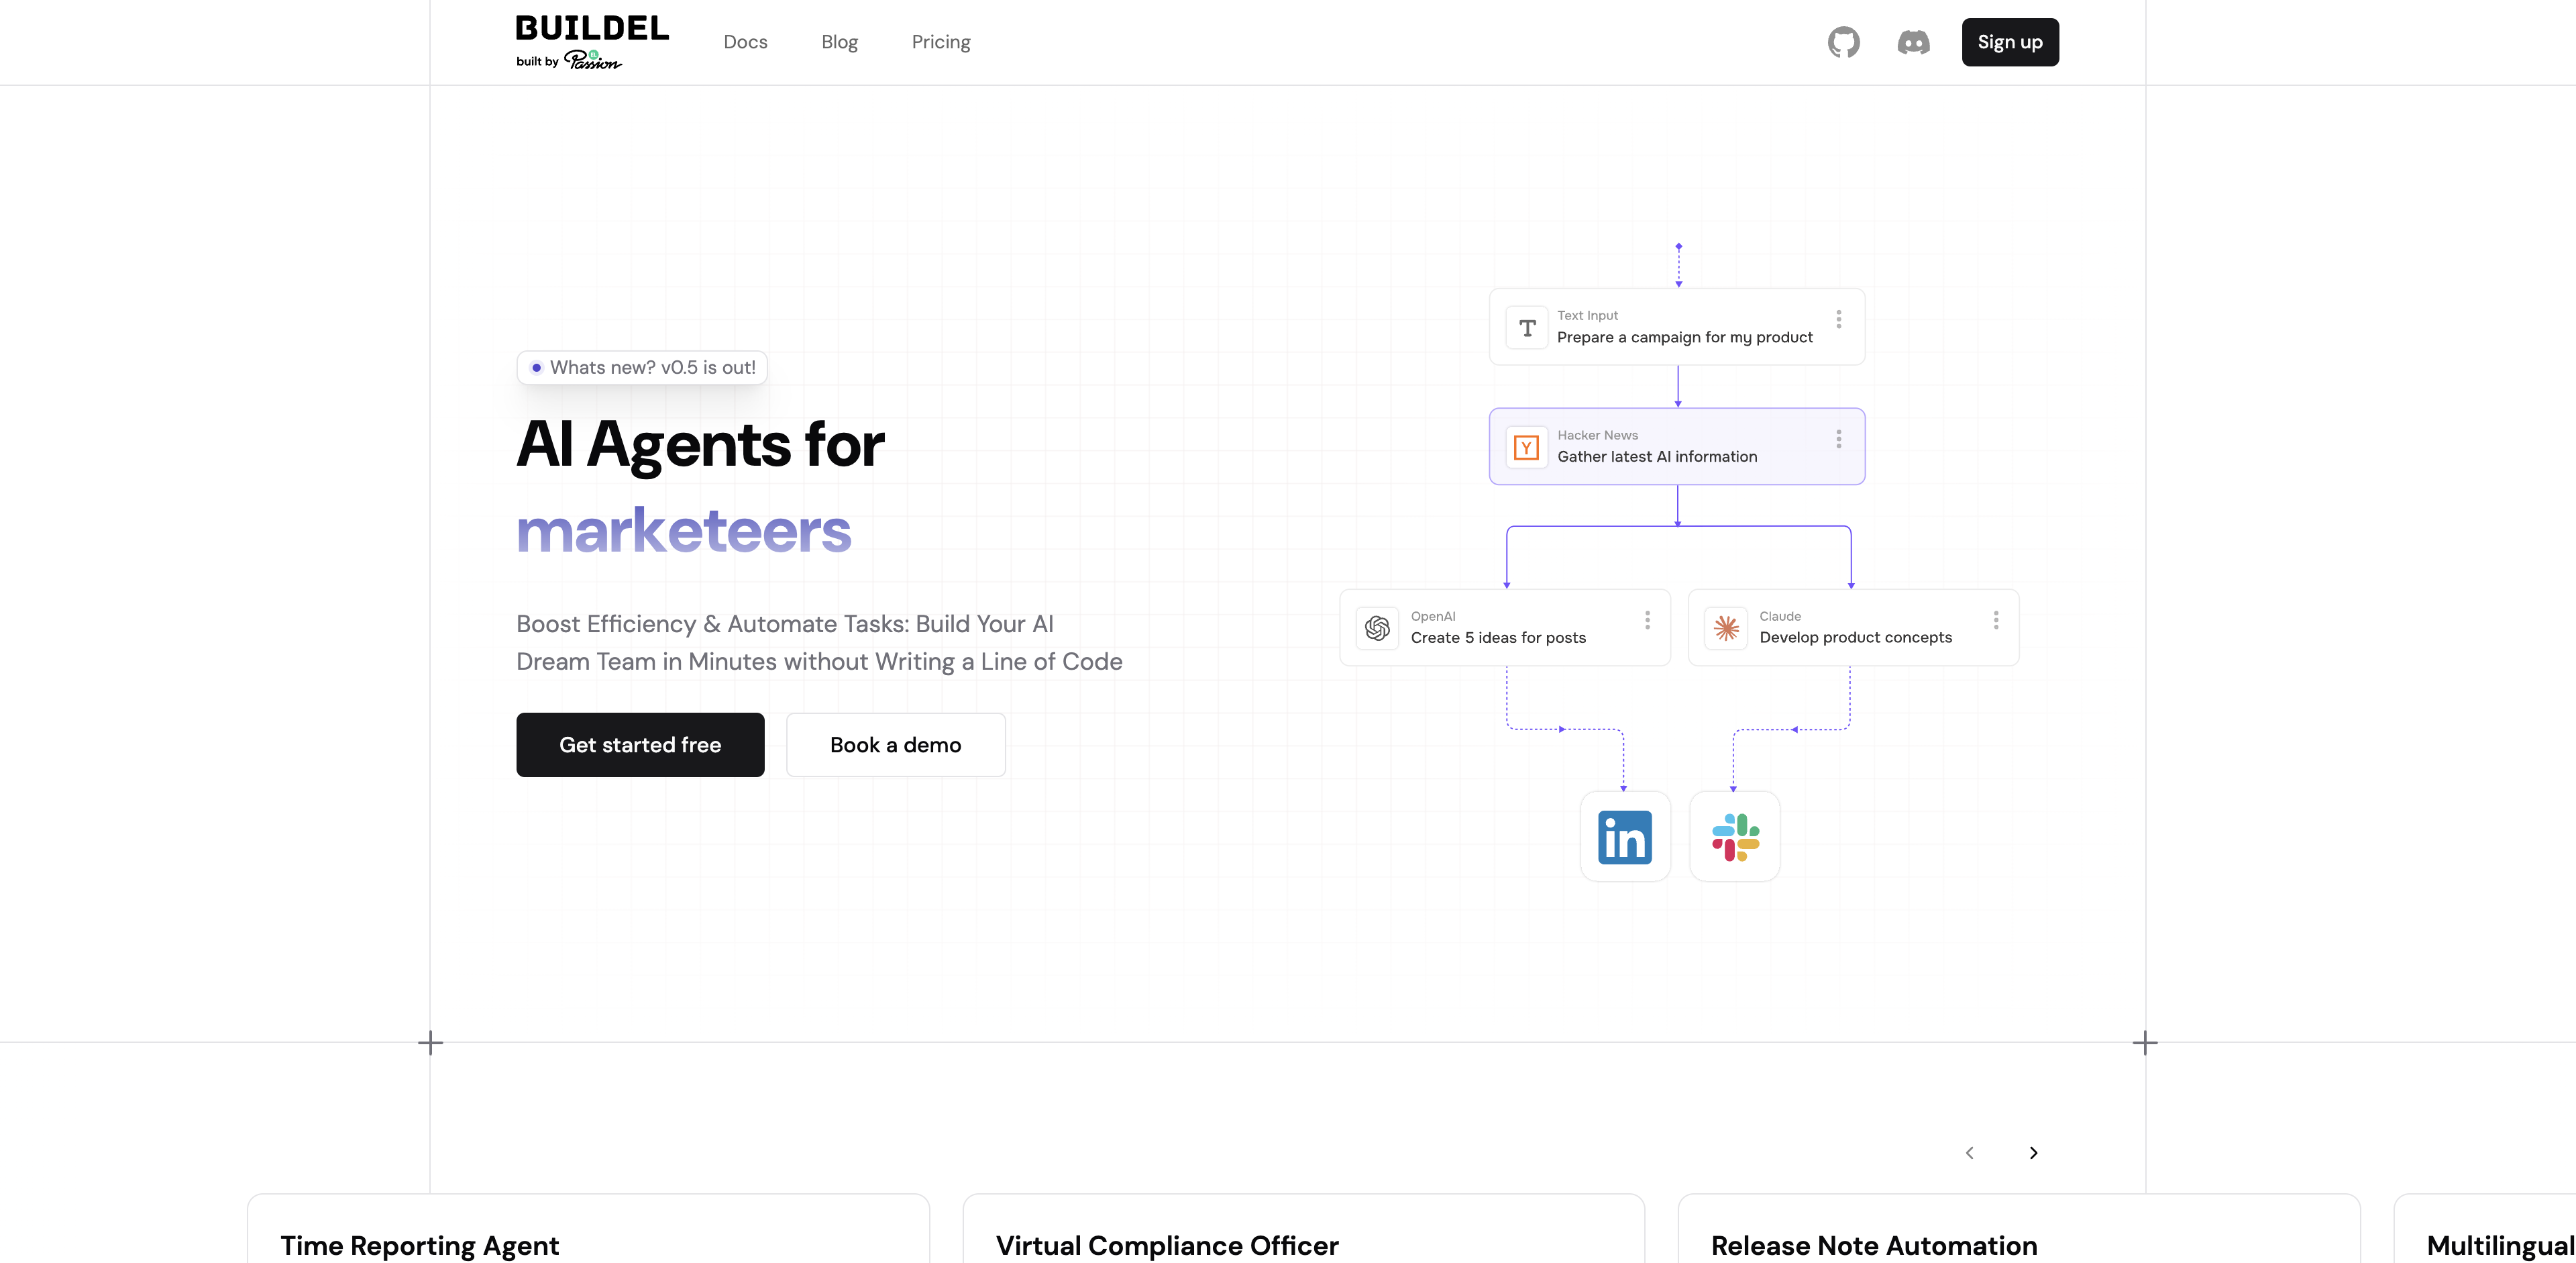Open OpenAI node options menu
This screenshot has height=1263, width=2576.
[x=1647, y=620]
